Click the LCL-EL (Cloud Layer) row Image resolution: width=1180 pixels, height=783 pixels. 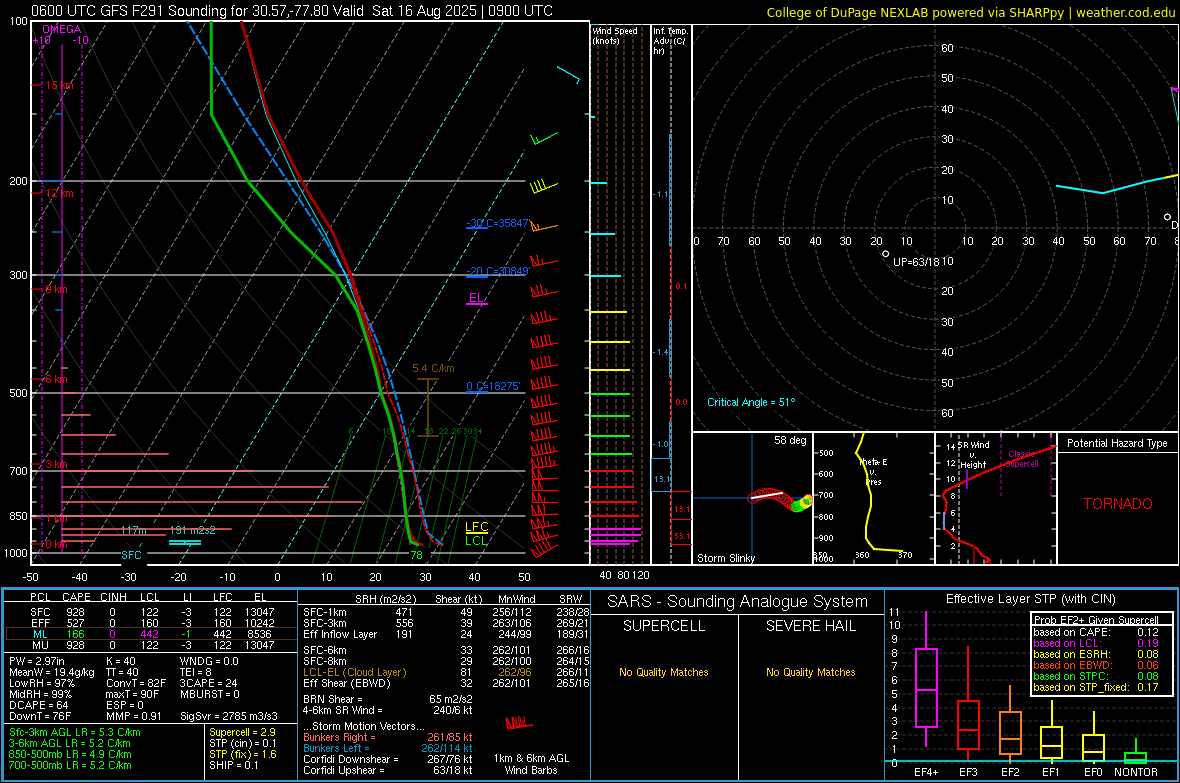tap(446, 672)
